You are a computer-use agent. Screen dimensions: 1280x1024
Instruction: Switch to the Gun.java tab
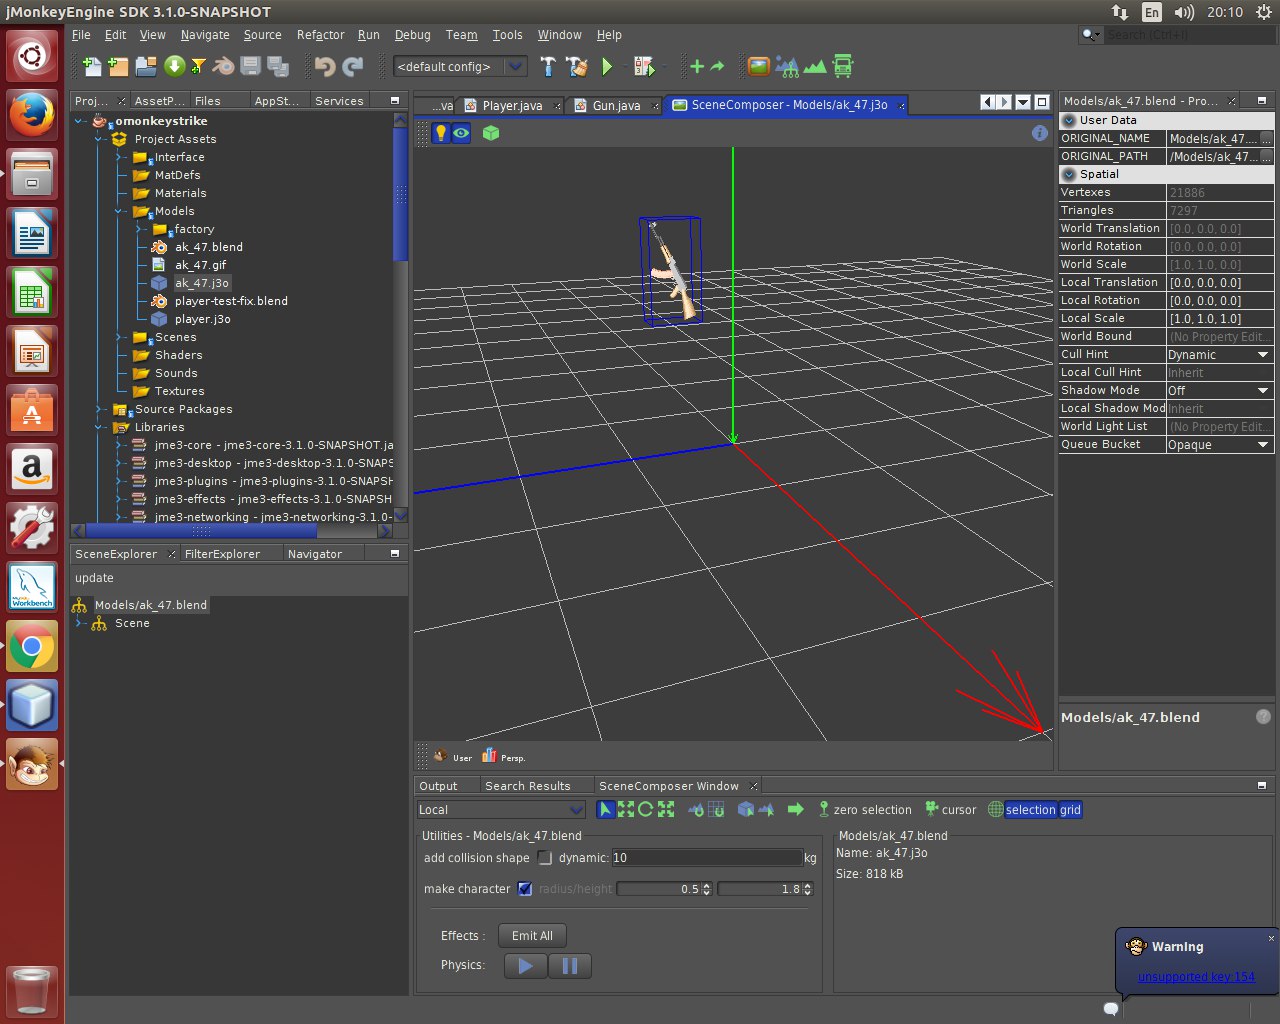tap(616, 105)
